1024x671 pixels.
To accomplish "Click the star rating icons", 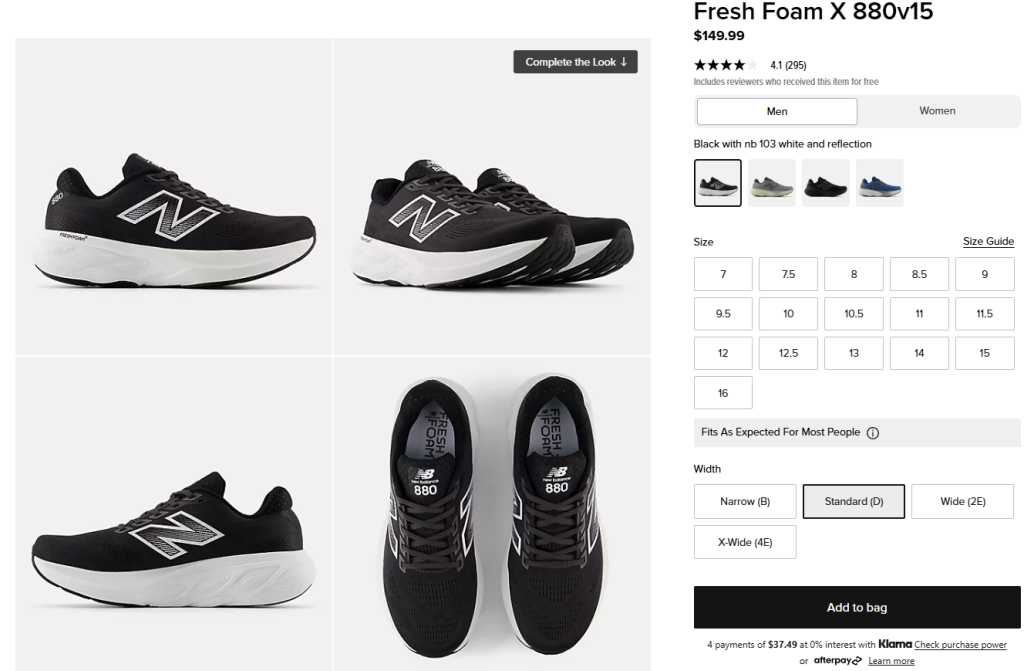I will [x=725, y=65].
